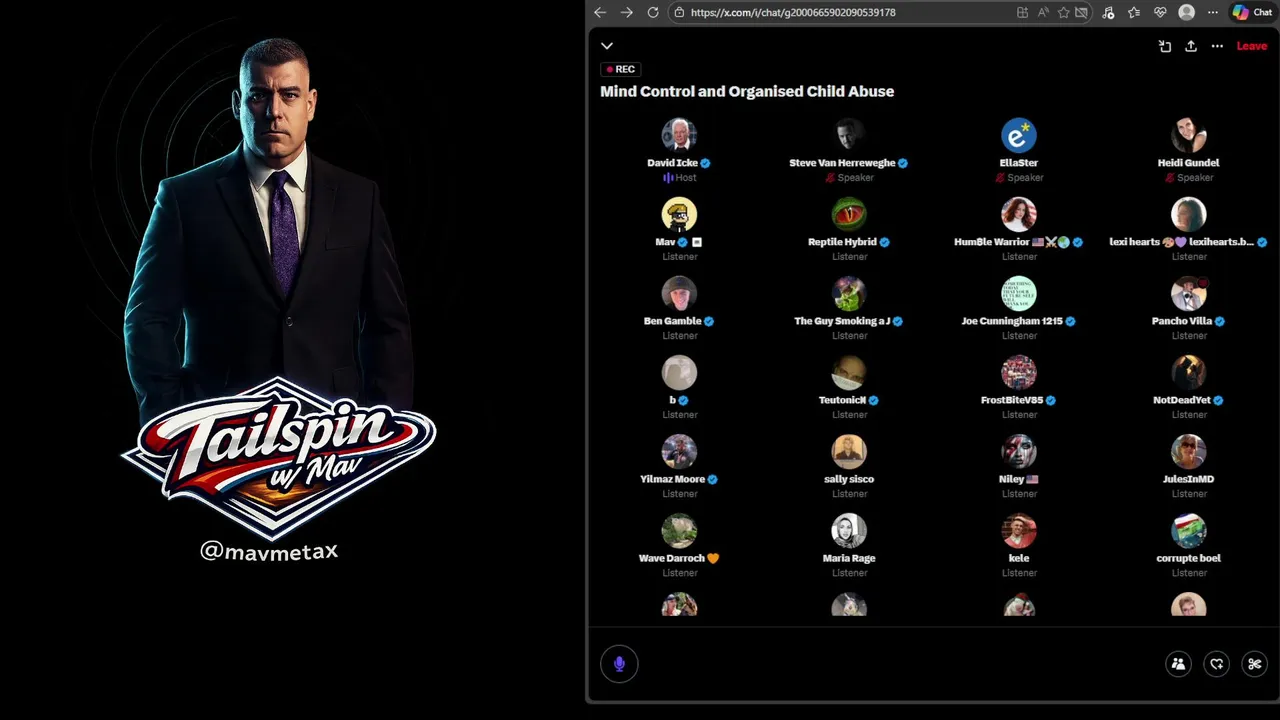Click David Icke's verified badge
Screen dimensions: 1280x720
pyautogui.click(x=705, y=163)
